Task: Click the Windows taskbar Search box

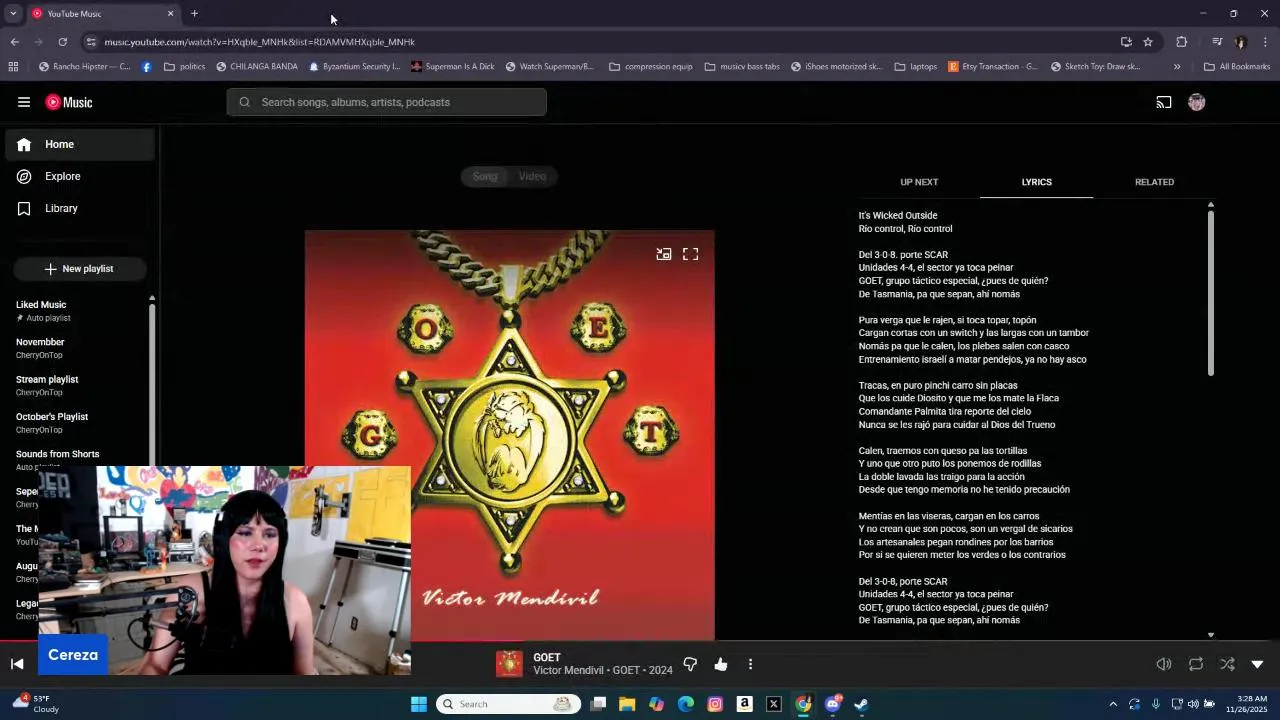Action: pos(509,704)
